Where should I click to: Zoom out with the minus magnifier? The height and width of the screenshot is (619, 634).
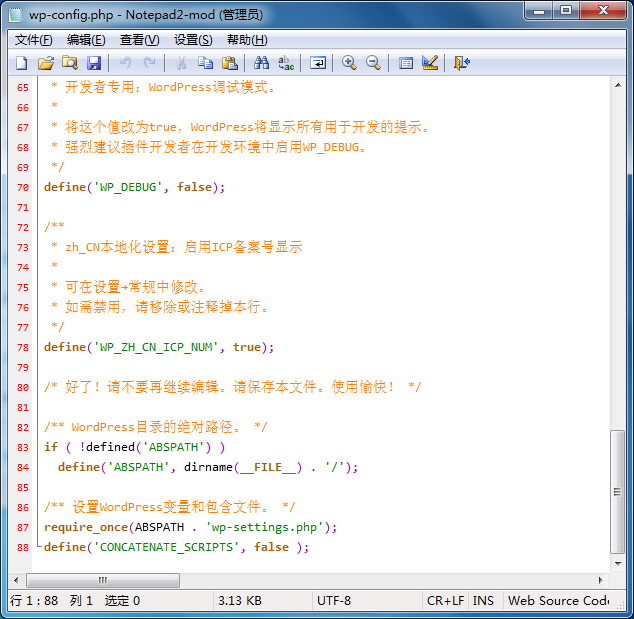pos(373,63)
